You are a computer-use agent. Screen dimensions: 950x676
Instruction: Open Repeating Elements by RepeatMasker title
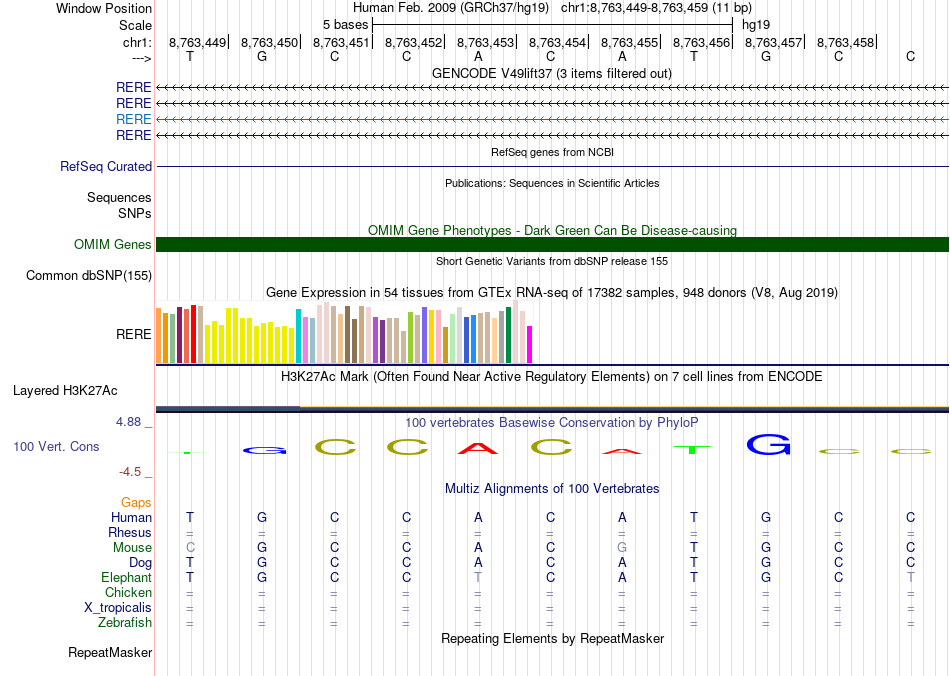click(553, 638)
